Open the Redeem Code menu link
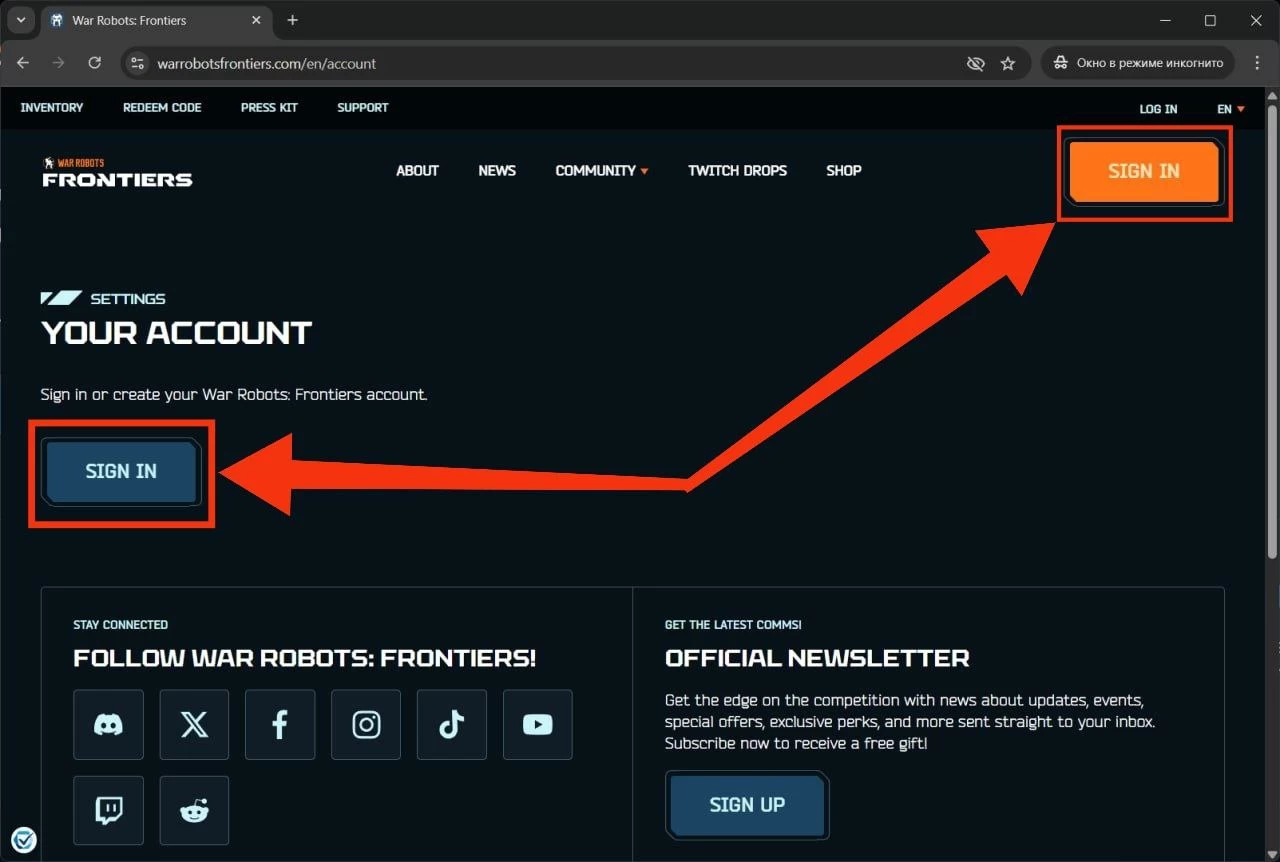 [x=162, y=108]
